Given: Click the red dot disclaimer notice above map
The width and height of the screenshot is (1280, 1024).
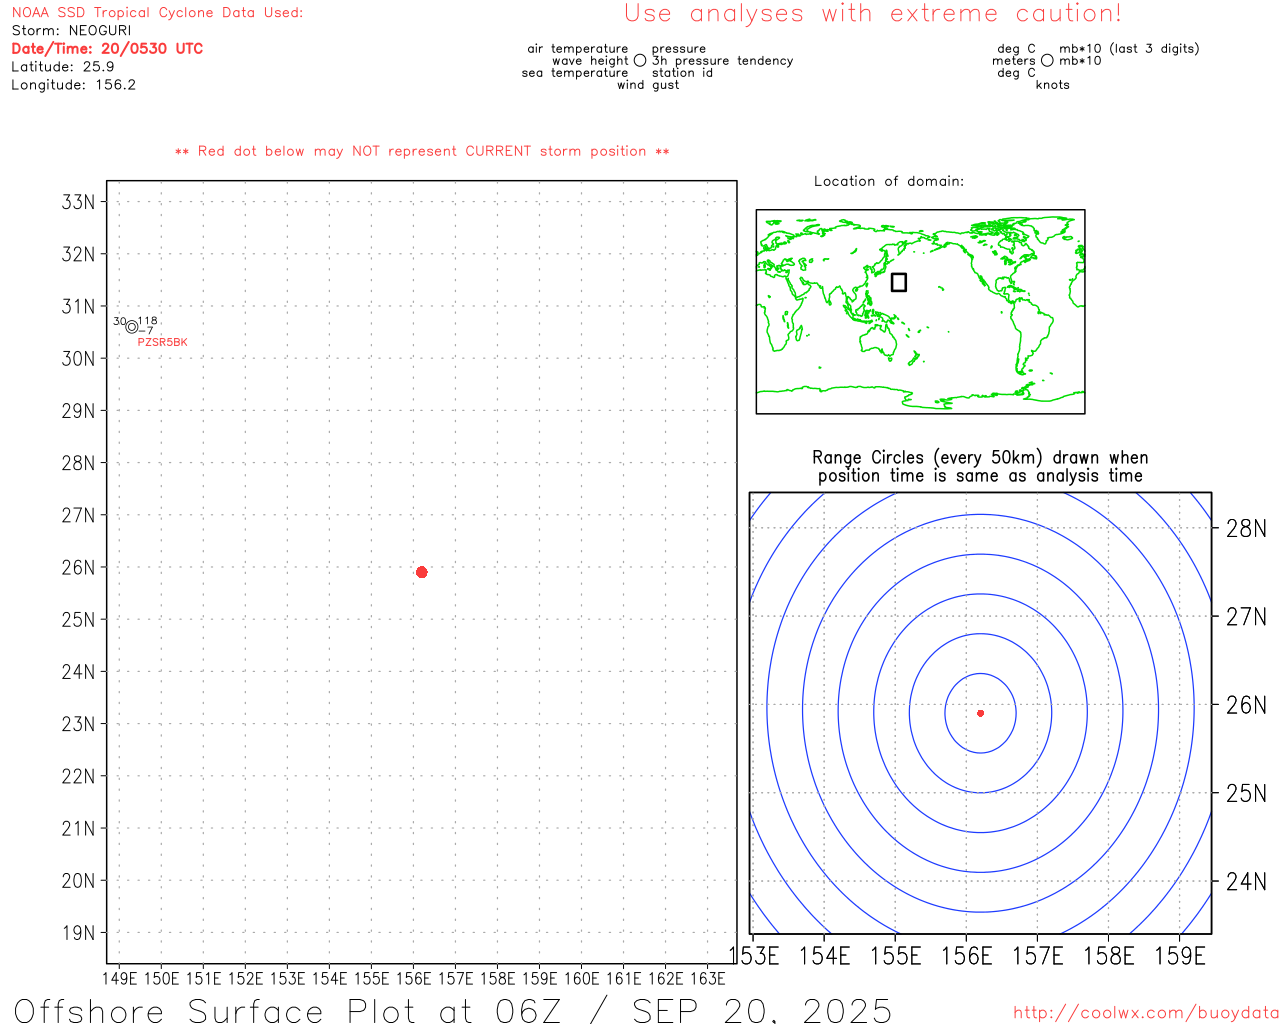Looking at the screenshot, I should coord(421,151).
